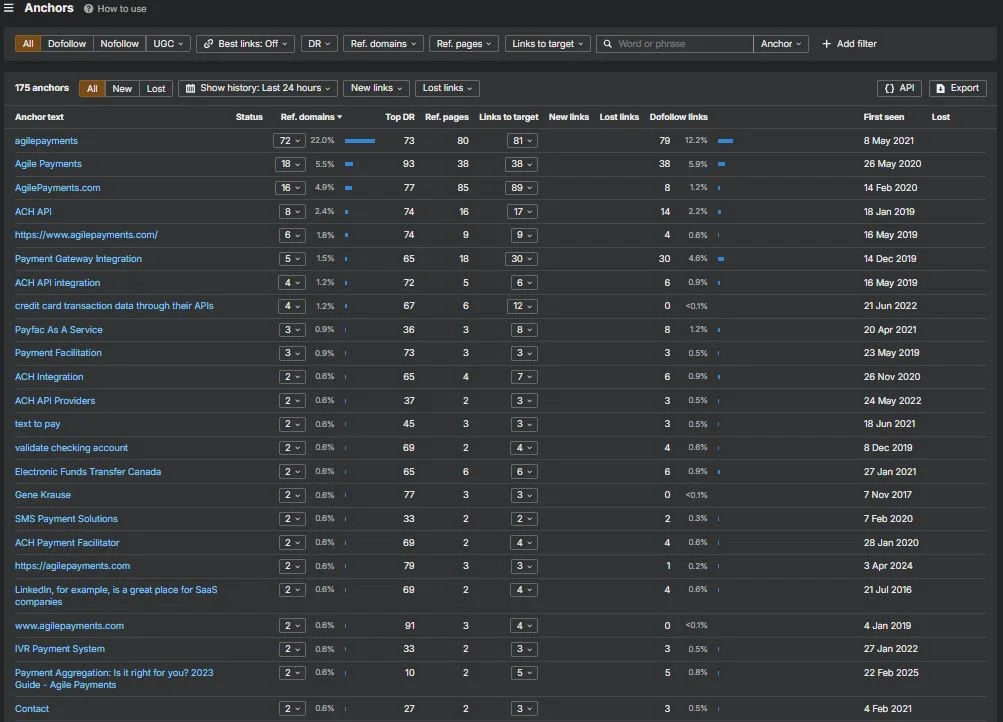Select the Dofollow filter

[67, 43]
